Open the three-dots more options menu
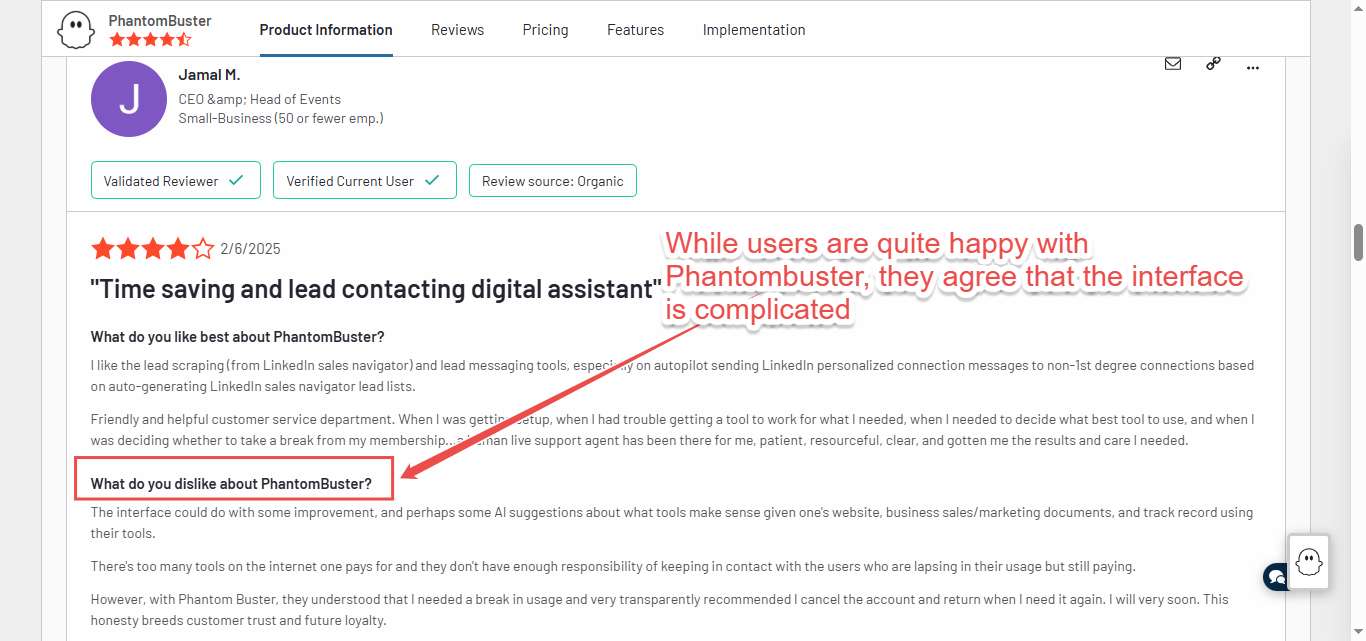Screen dimensions: 1366x641 pos(1253,67)
